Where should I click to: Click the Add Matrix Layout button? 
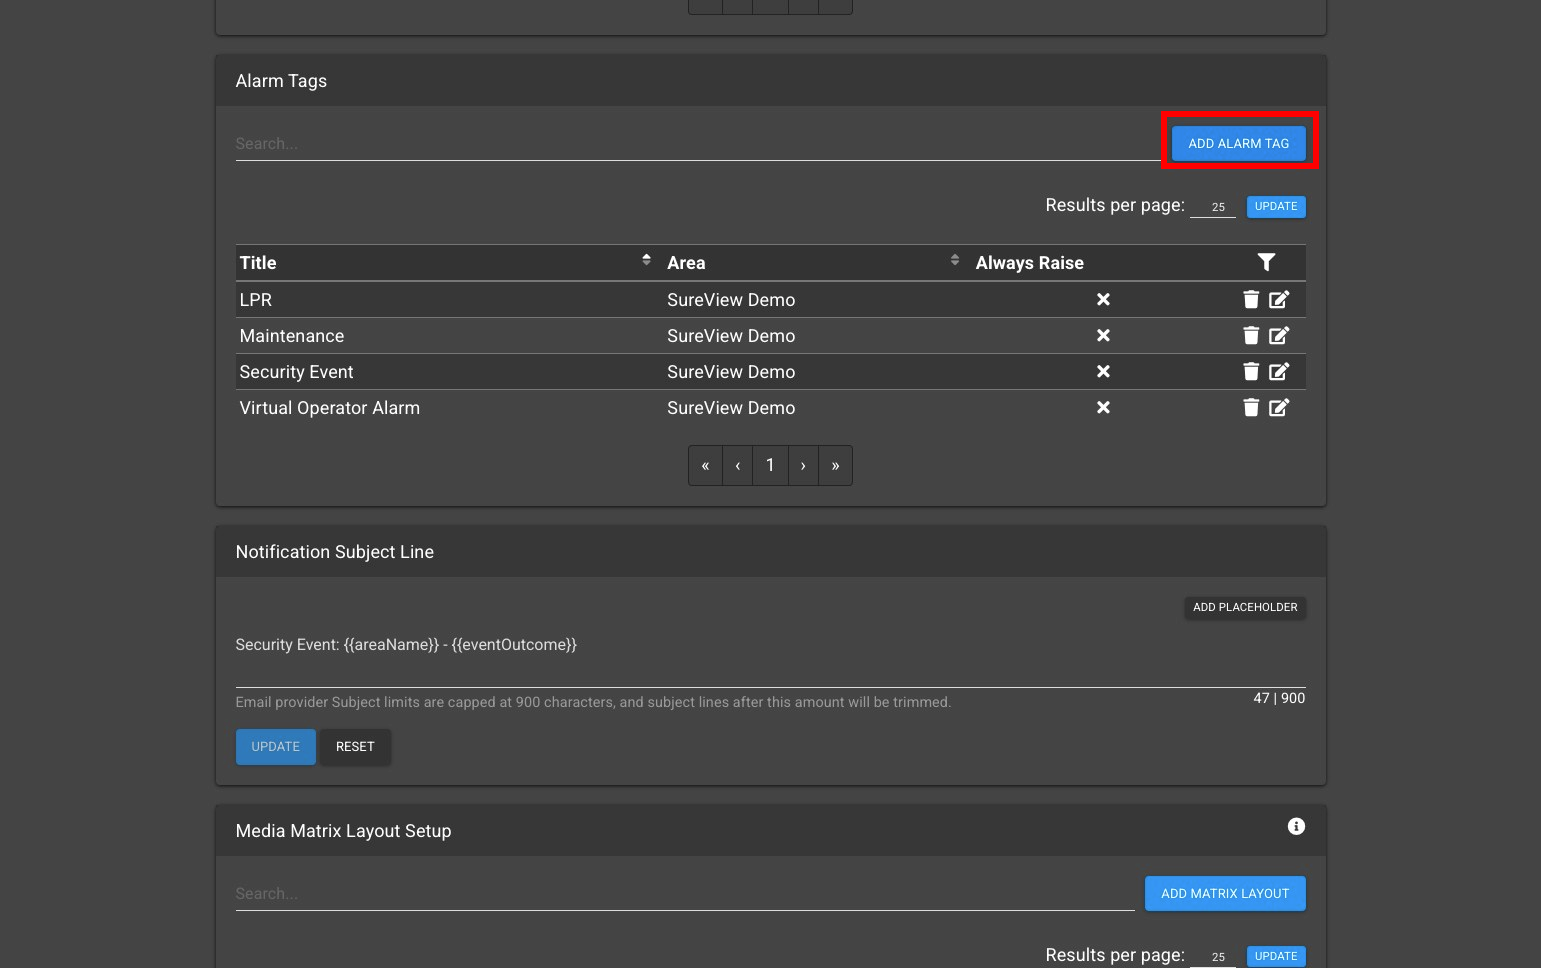1224,894
